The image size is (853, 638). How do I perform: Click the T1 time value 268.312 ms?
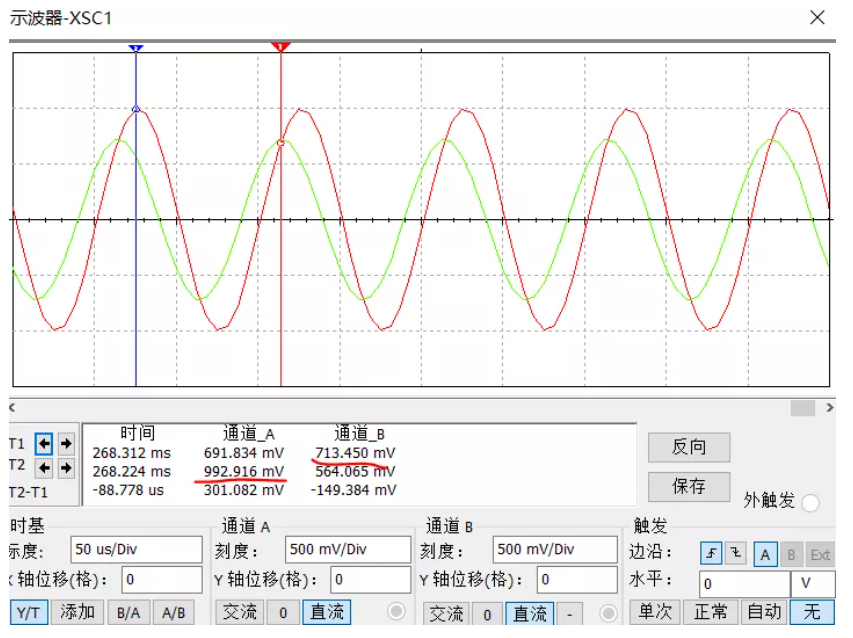pyautogui.click(x=132, y=453)
